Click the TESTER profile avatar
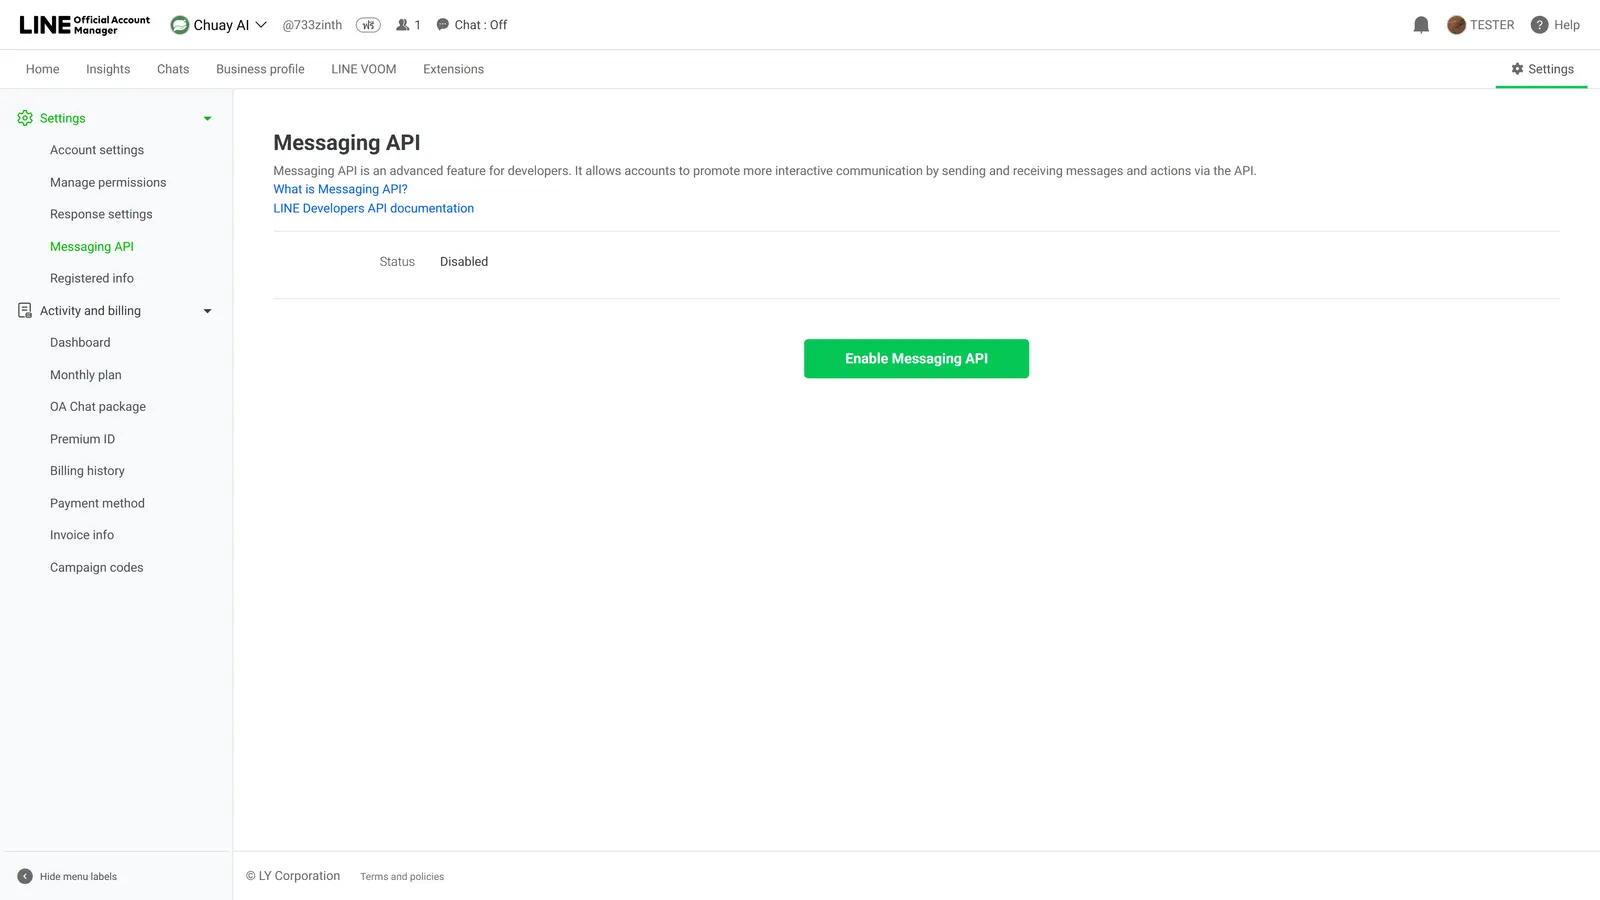This screenshot has width=1600, height=900. [1456, 25]
